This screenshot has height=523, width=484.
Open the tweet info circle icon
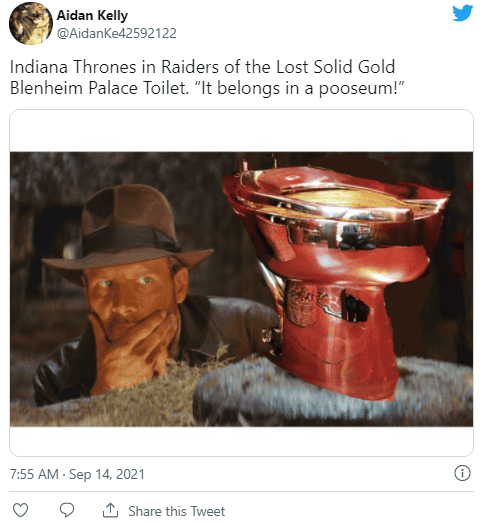click(x=462, y=473)
